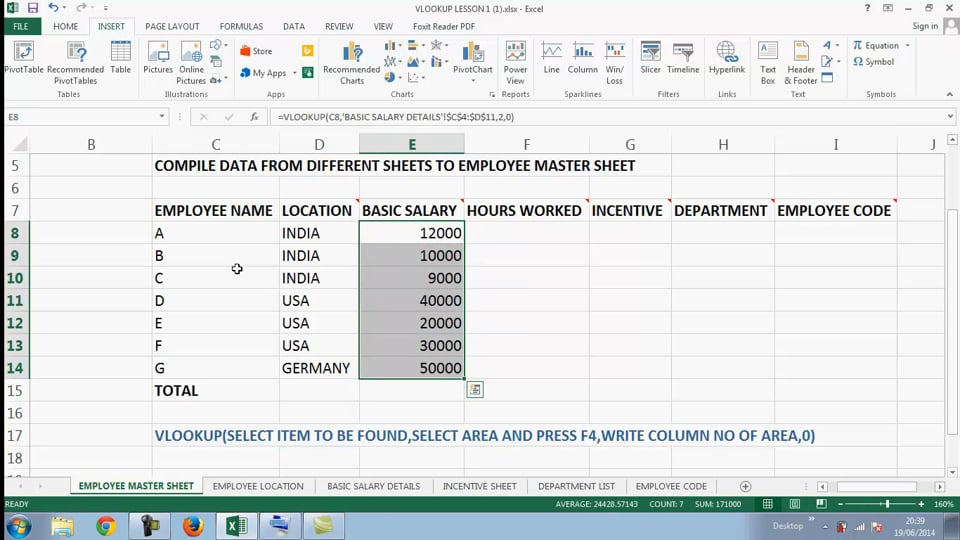This screenshot has width=960, height=540.
Task: Open the Auto Fill Options button
Action: click(x=474, y=389)
